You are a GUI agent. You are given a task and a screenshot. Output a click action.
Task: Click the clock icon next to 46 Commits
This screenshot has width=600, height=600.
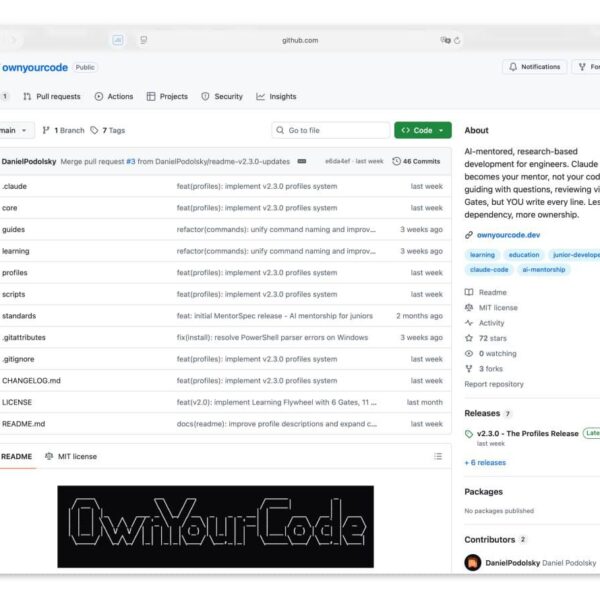tap(396, 161)
